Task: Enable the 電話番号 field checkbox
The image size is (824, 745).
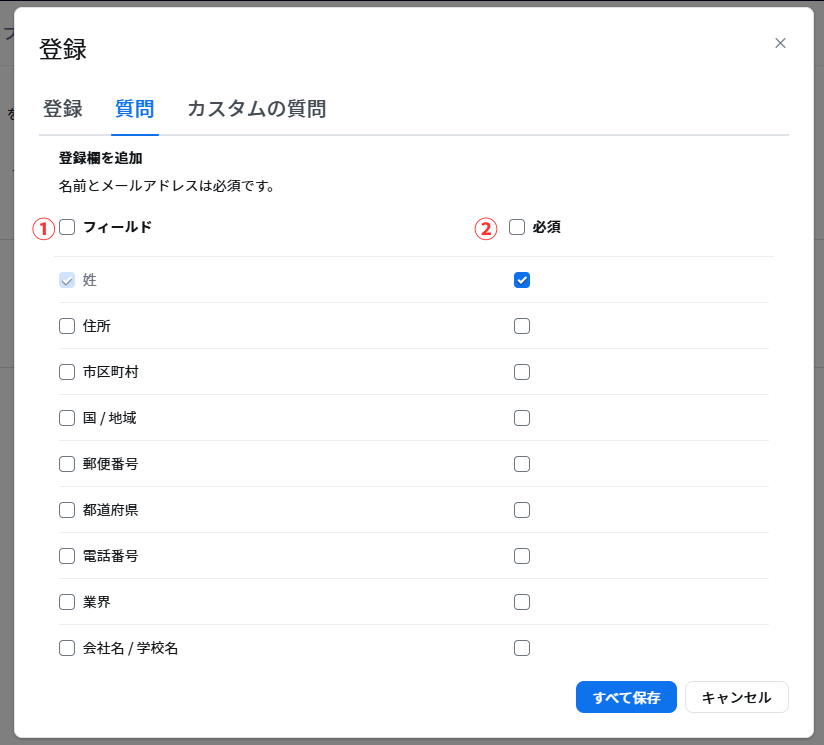Action: click(x=67, y=556)
